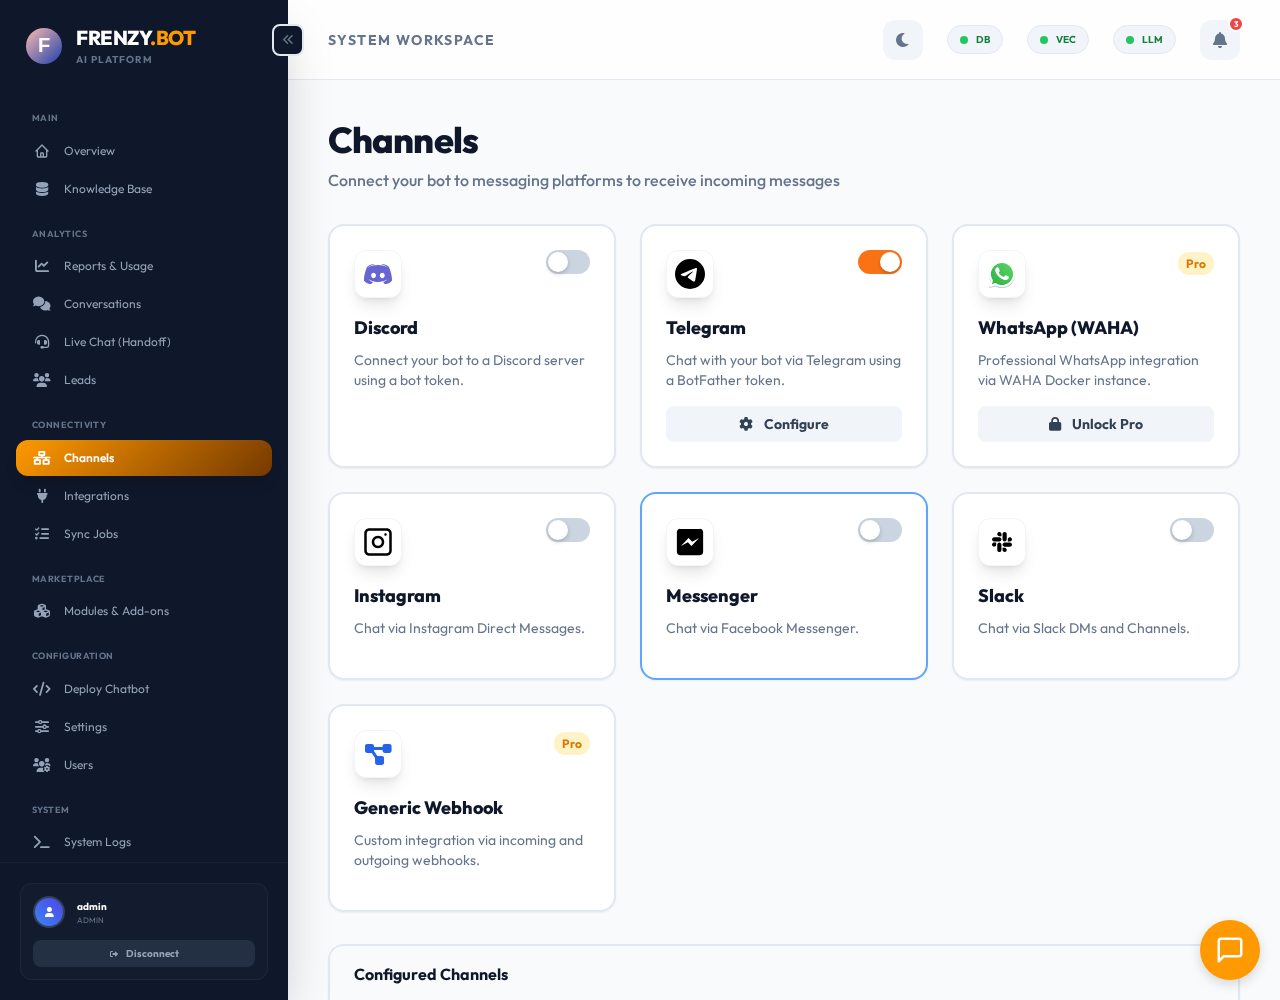Screen dimensions: 1280x1000
Task: Open the Generic Webhook icon
Action: pos(378,755)
